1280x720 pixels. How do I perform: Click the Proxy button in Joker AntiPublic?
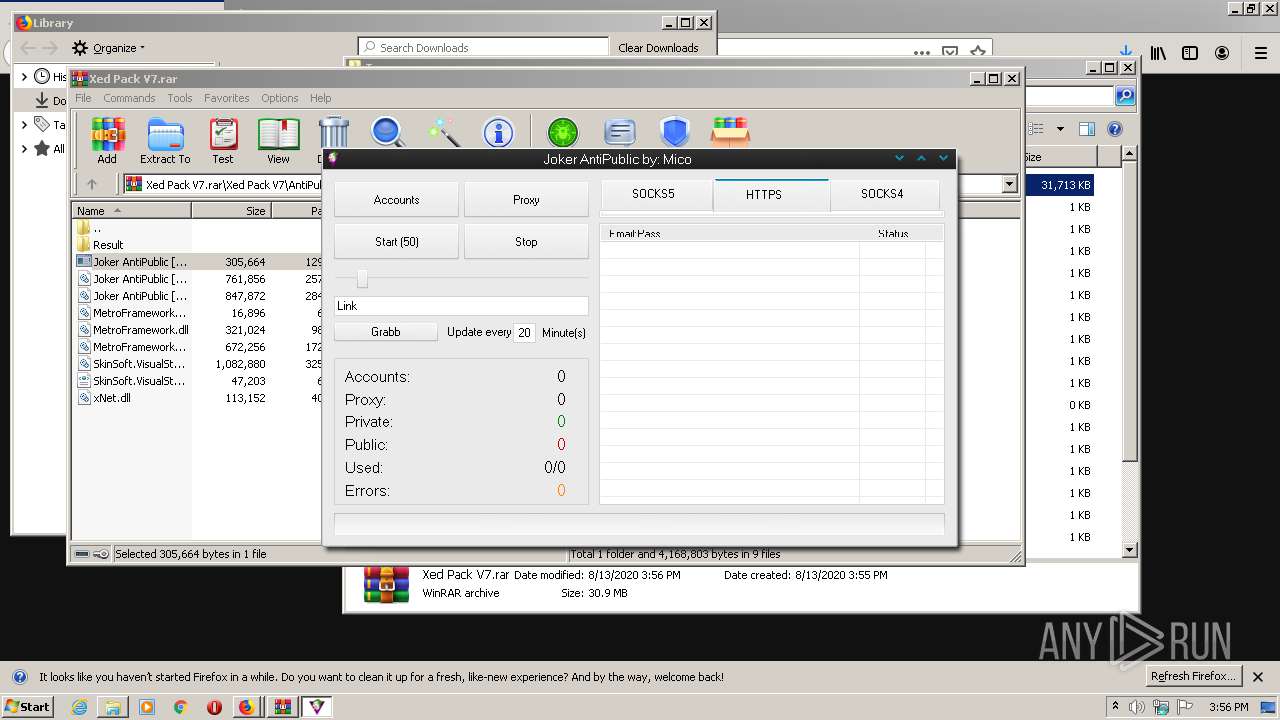click(x=526, y=200)
